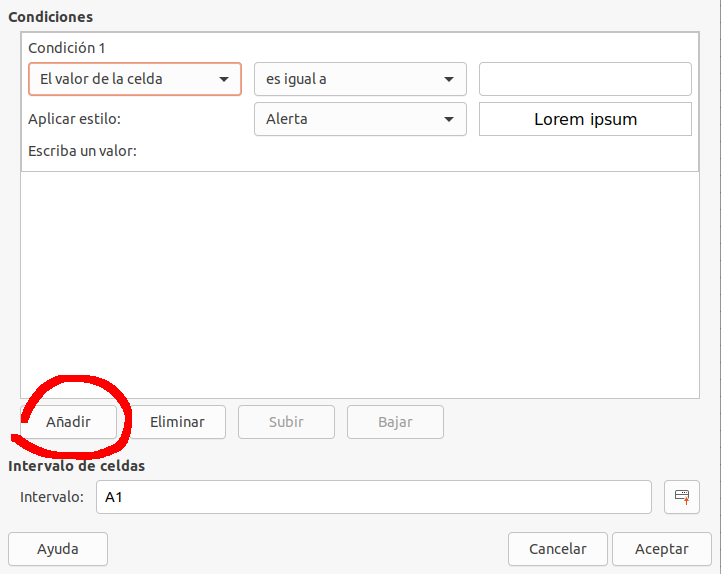
Task: Click the Subir button
Action: (x=286, y=422)
